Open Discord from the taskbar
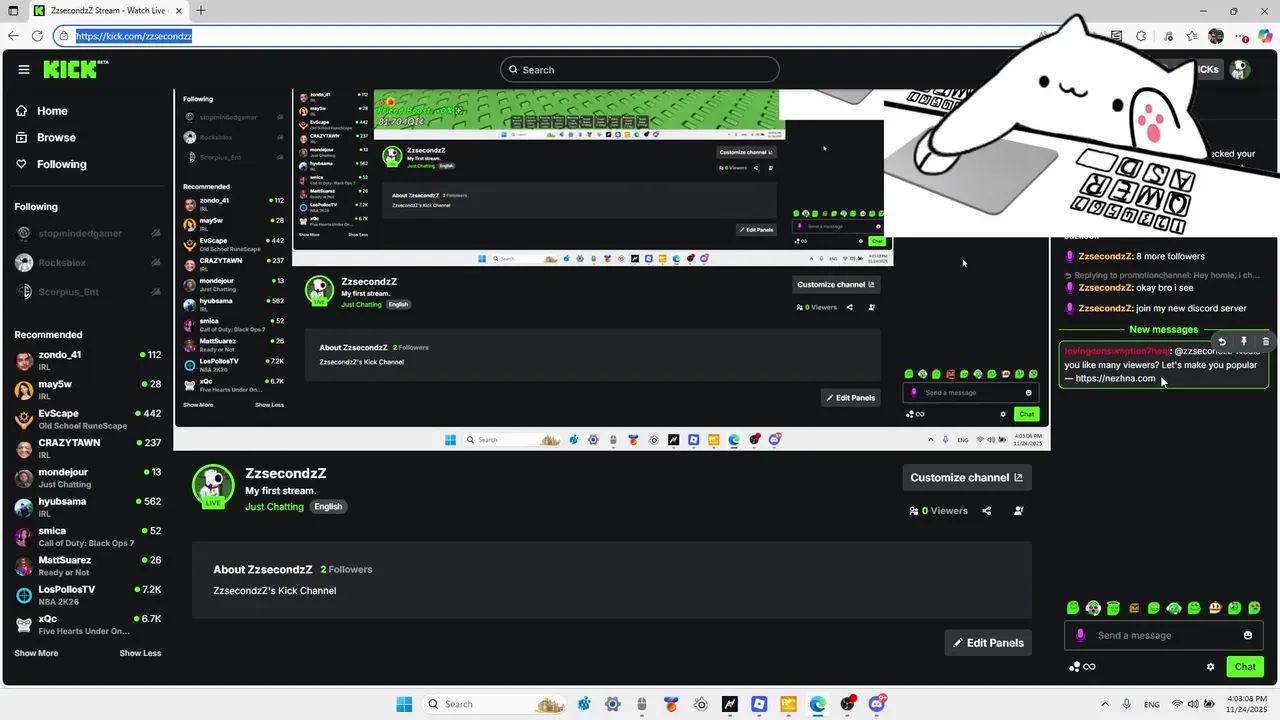 click(x=878, y=704)
